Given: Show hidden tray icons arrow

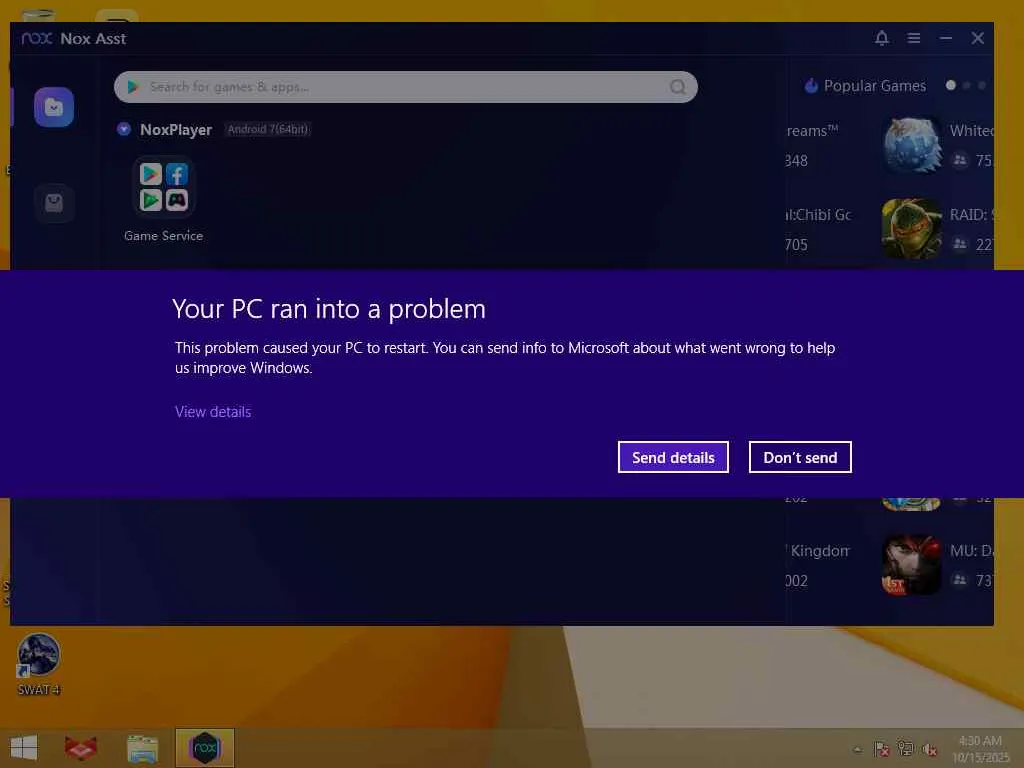Looking at the screenshot, I should 857,749.
